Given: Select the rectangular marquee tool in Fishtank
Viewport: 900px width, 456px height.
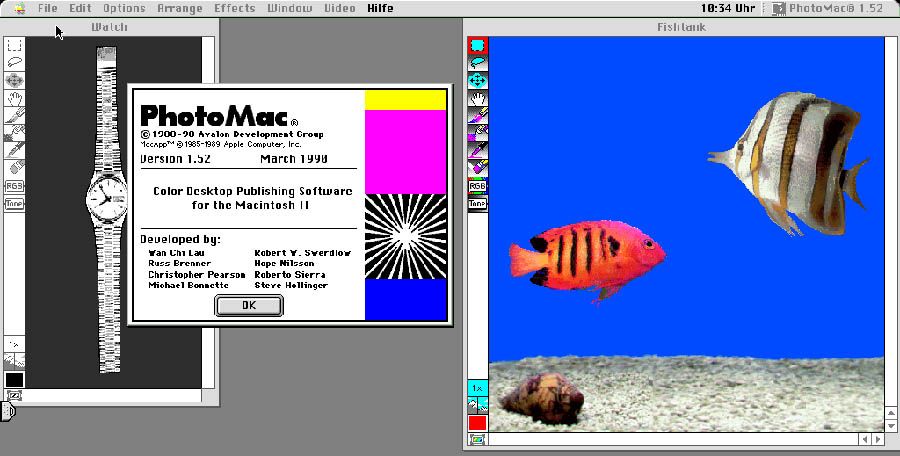Looking at the screenshot, I should point(478,46).
